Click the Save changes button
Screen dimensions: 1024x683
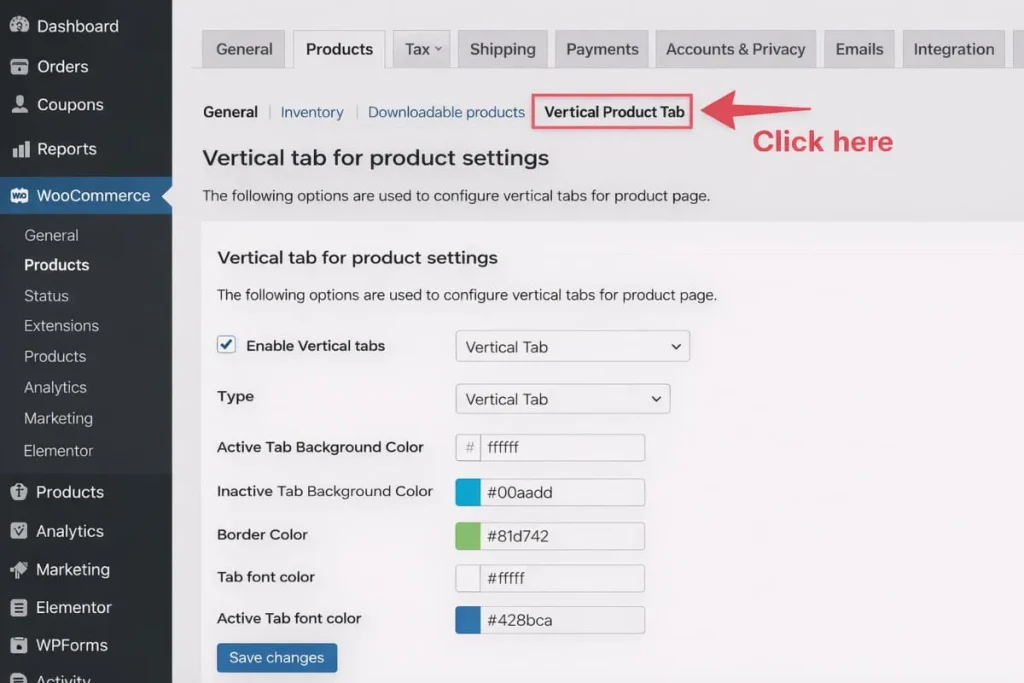click(x=277, y=658)
